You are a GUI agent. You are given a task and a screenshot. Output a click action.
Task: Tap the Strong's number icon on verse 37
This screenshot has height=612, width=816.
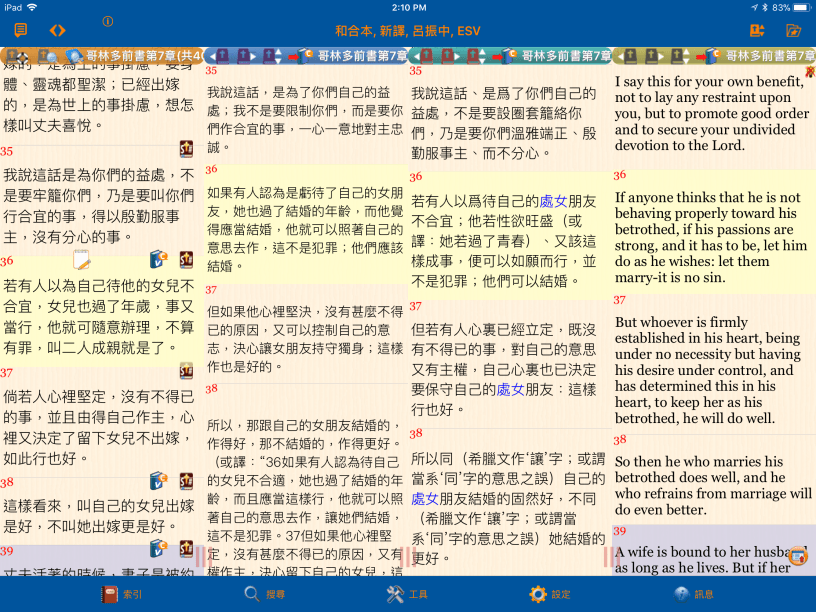coord(186,371)
